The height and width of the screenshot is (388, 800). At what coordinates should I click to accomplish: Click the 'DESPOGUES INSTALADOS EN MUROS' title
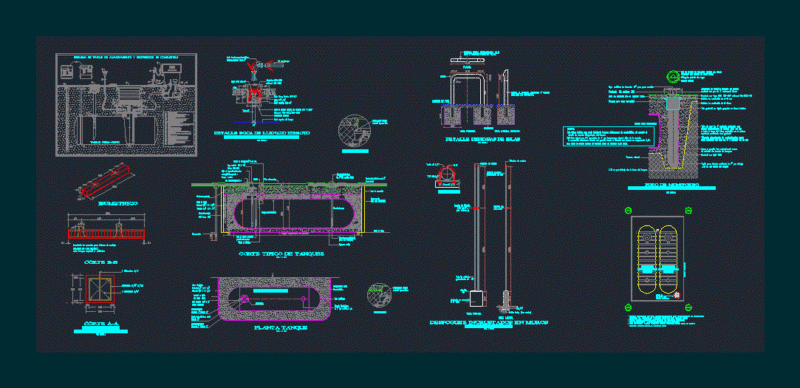(x=488, y=323)
